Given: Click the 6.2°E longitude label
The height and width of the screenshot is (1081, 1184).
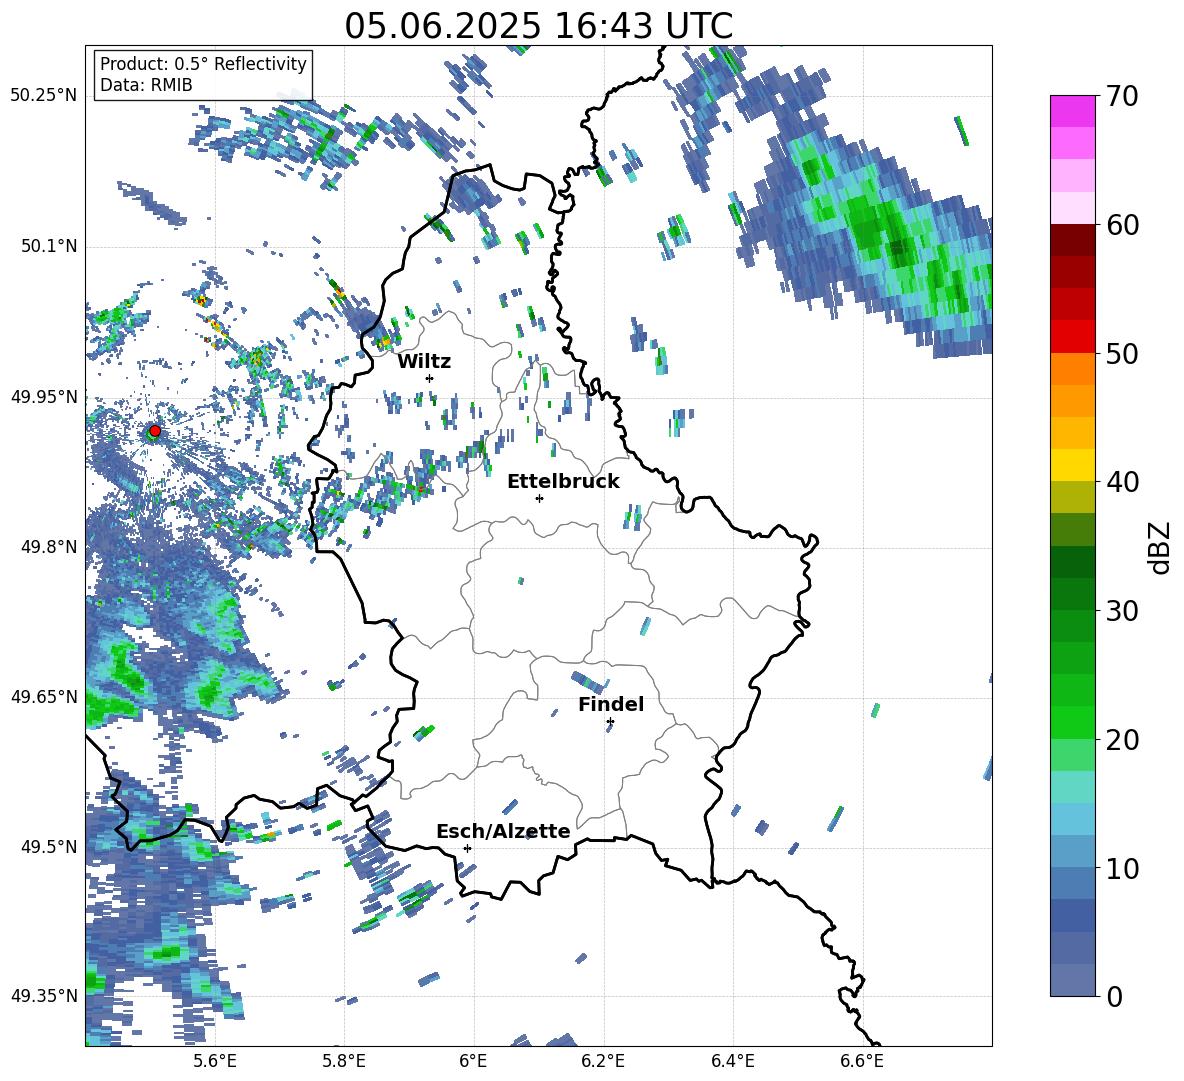Looking at the screenshot, I should [x=603, y=1061].
